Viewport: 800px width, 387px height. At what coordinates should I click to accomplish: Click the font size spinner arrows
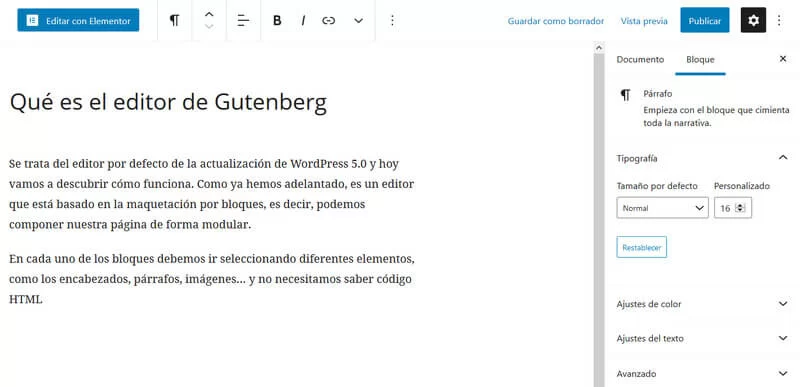741,208
